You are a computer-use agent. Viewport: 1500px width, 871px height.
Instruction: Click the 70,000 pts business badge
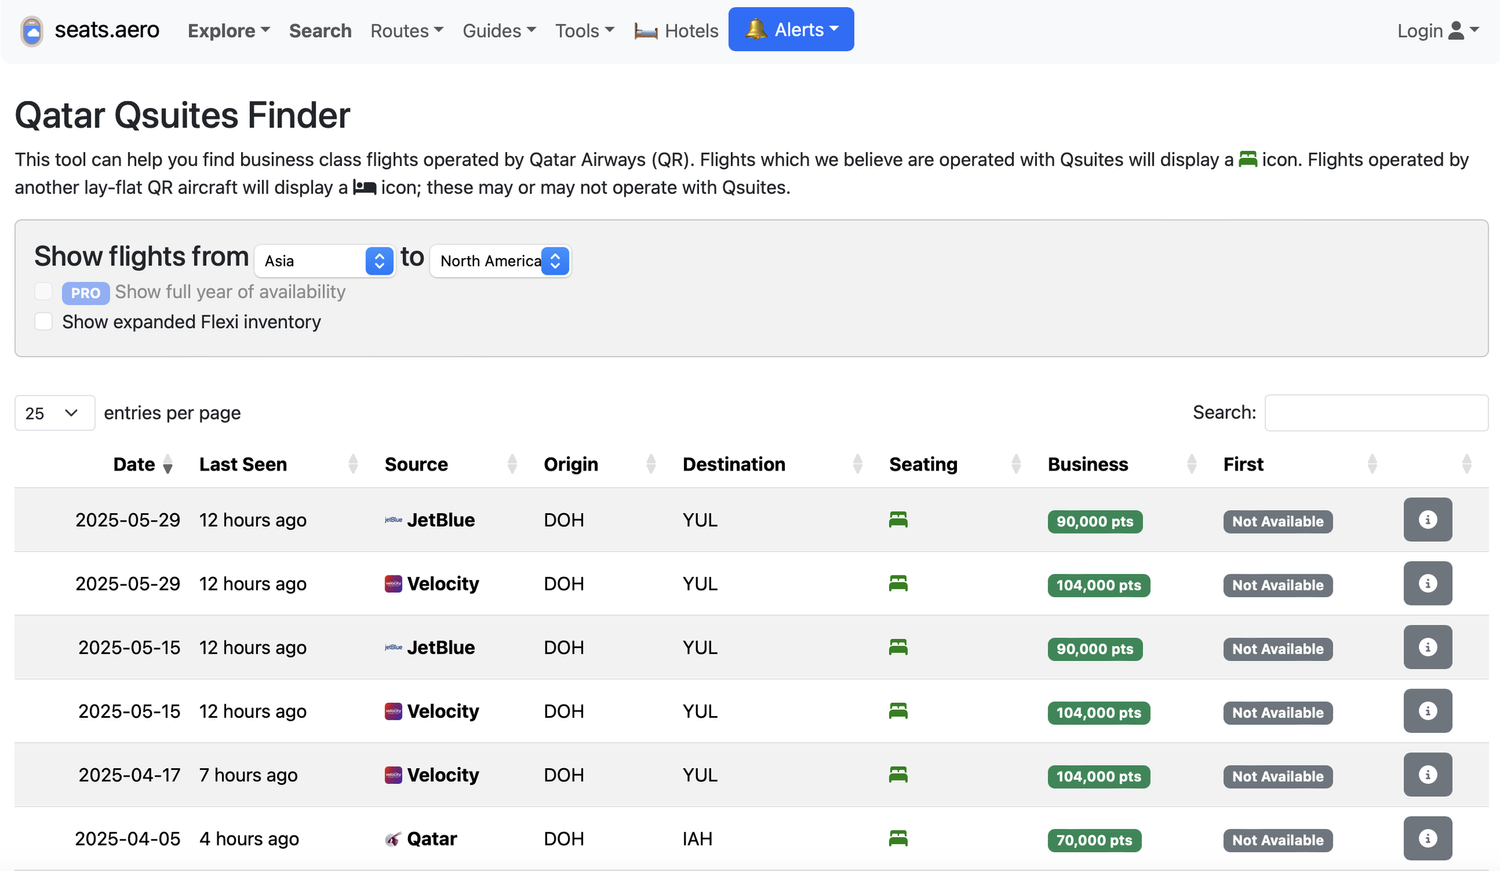(1094, 840)
